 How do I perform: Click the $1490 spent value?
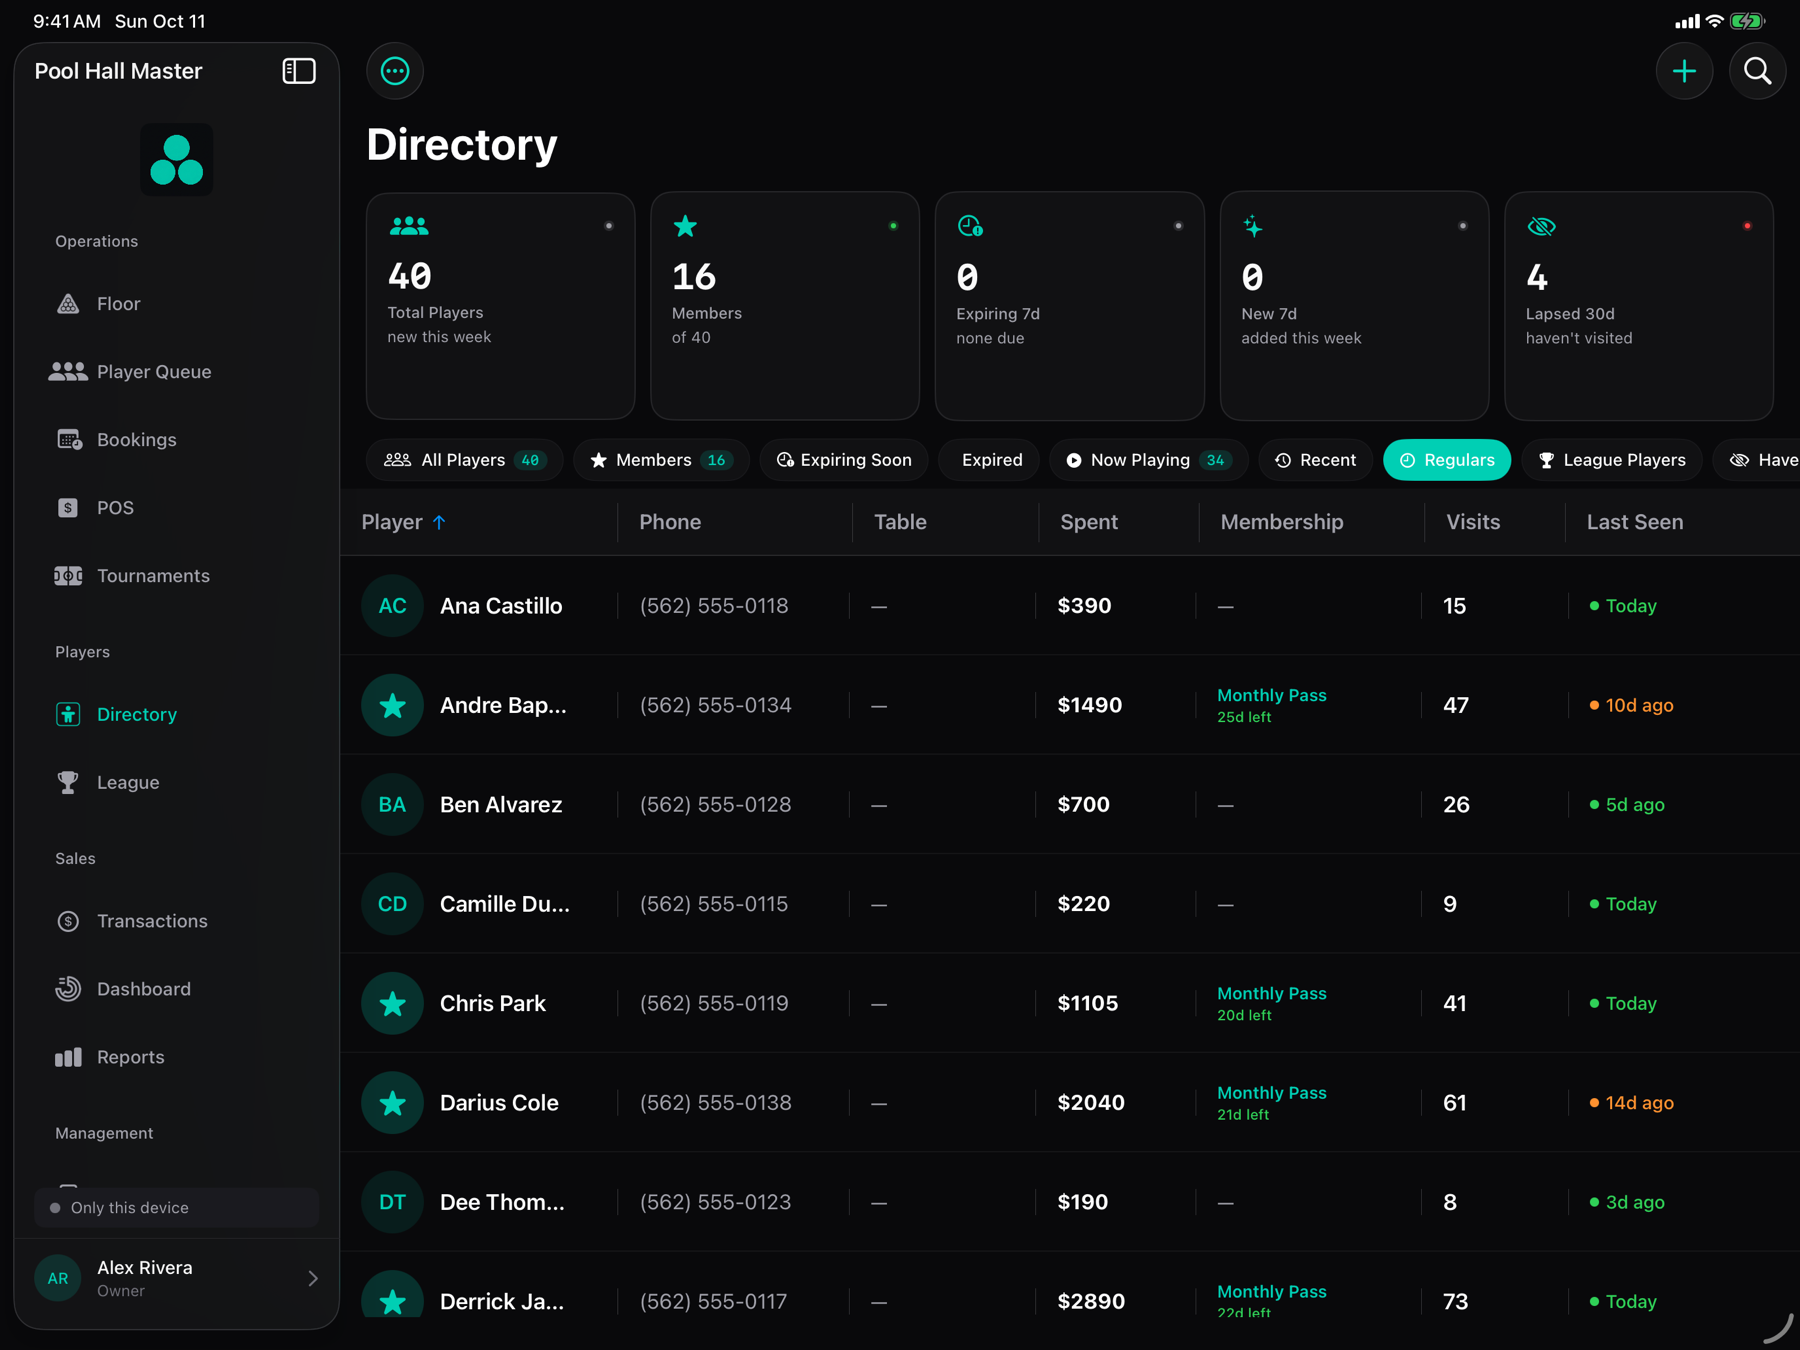(1090, 705)
